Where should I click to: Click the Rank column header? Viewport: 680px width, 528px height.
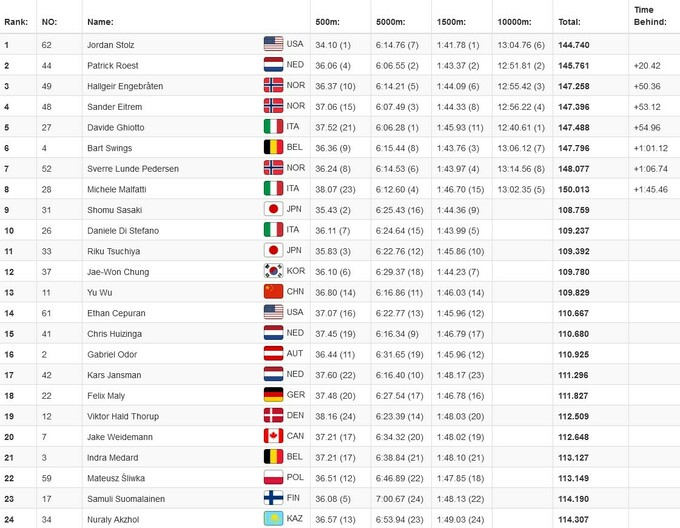pos(15,21)
